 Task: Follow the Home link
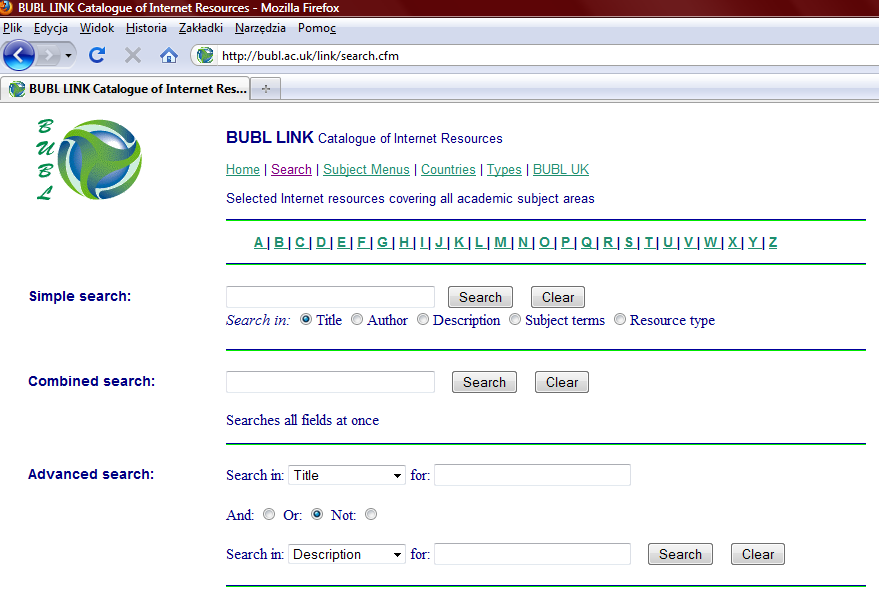(x=243, y=169)
